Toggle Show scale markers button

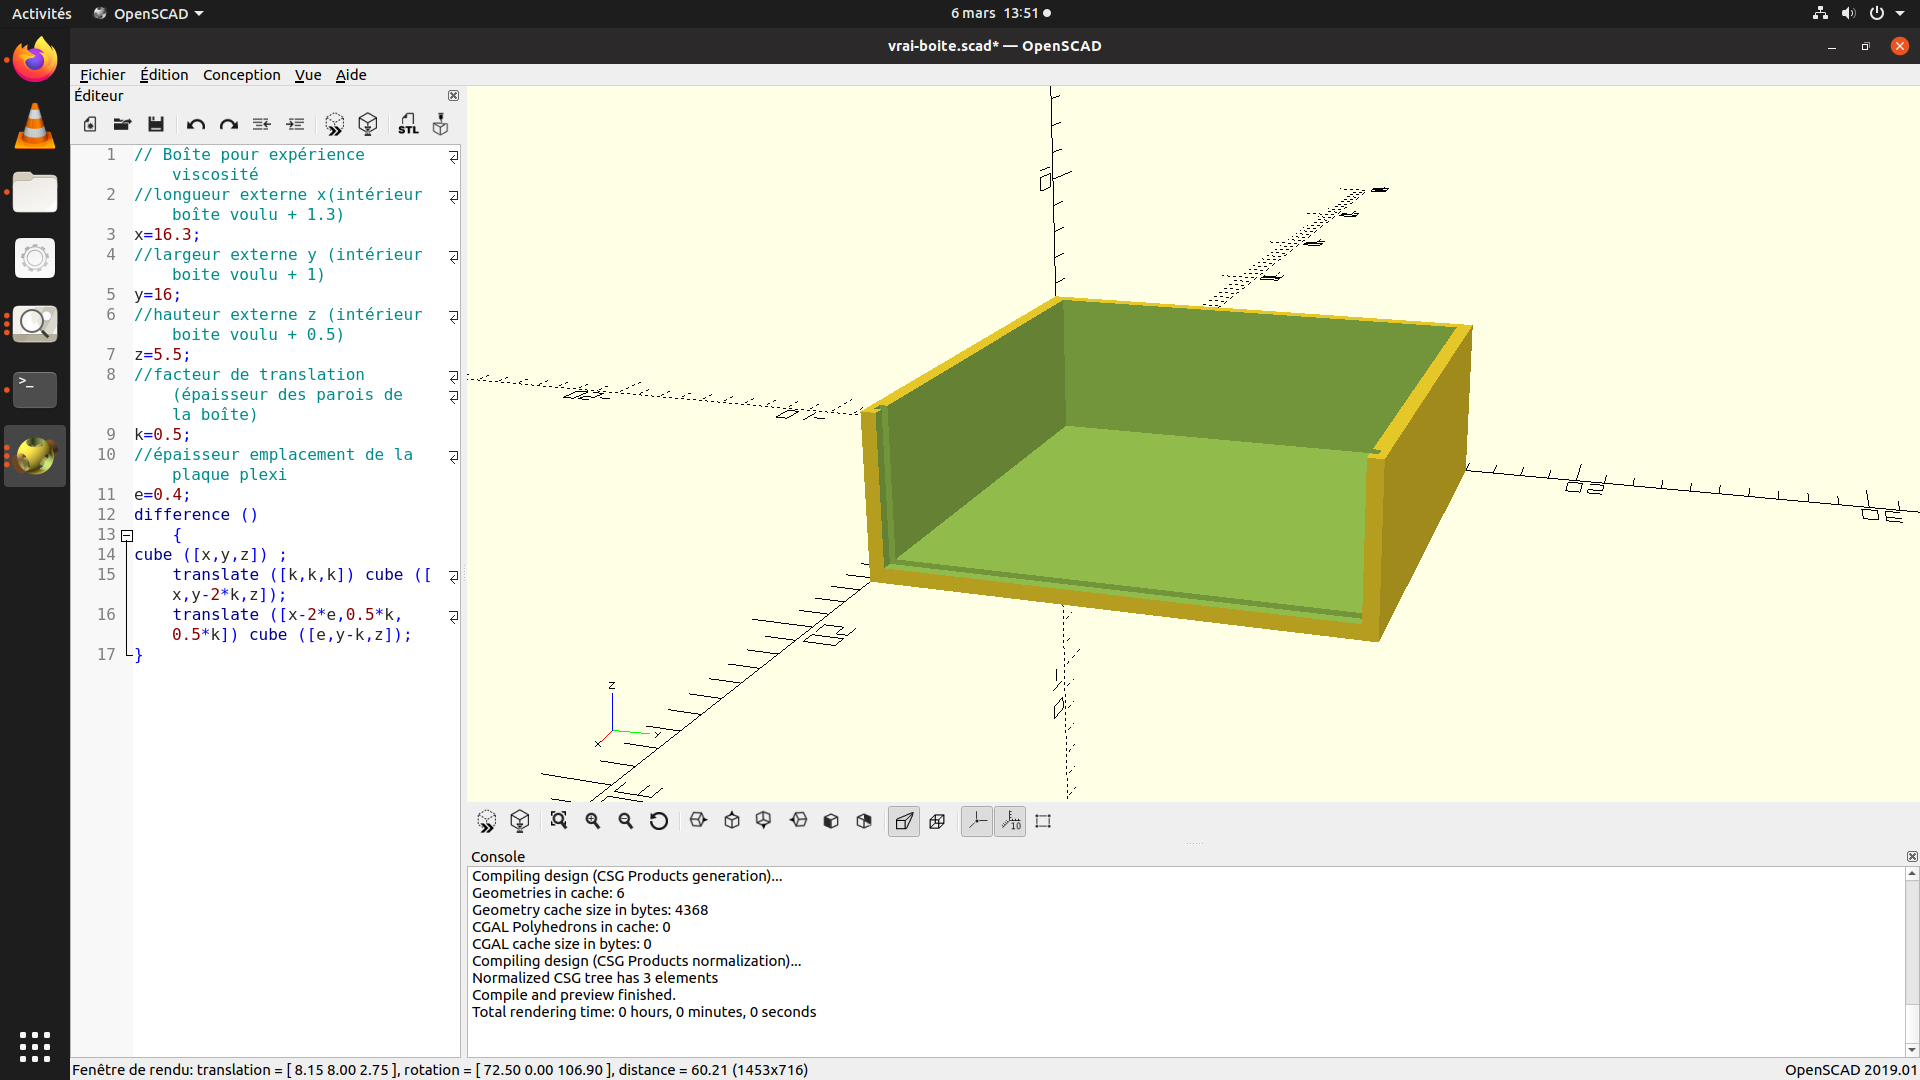pos(1011,821)
